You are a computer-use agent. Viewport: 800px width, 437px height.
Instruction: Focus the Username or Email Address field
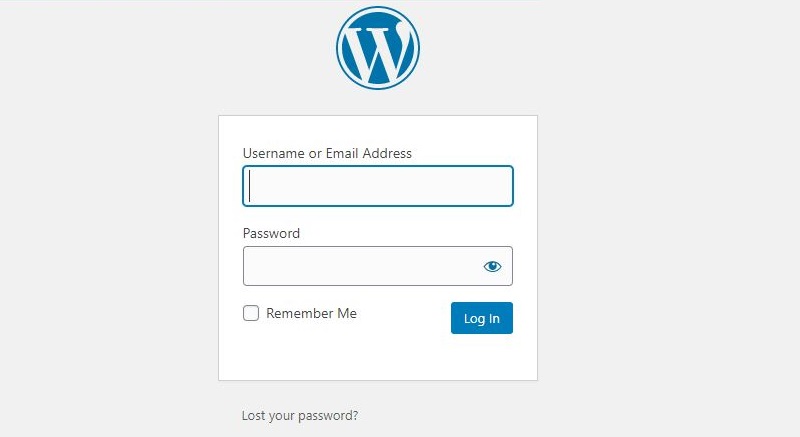[378, 186]
